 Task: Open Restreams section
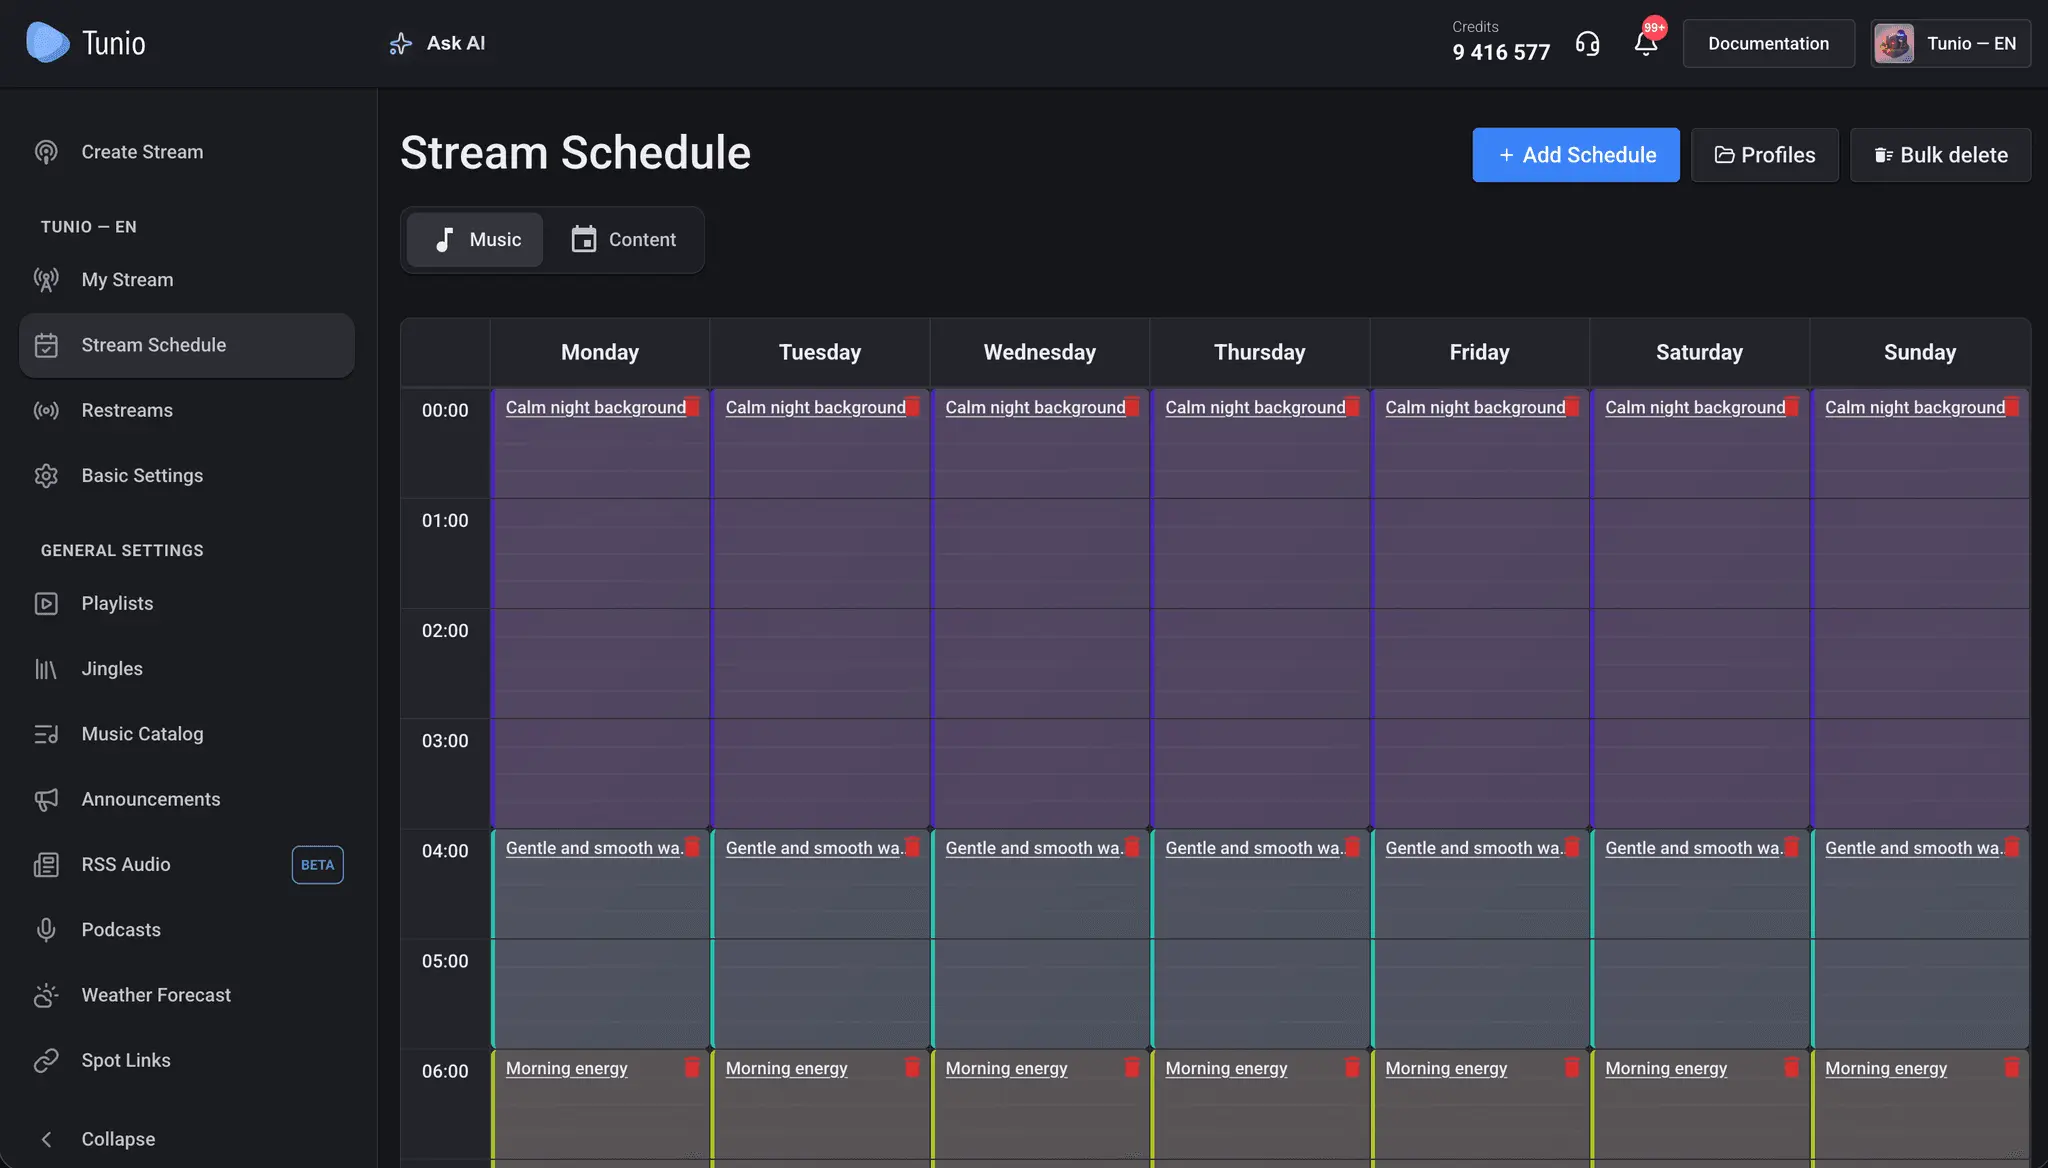187,410
